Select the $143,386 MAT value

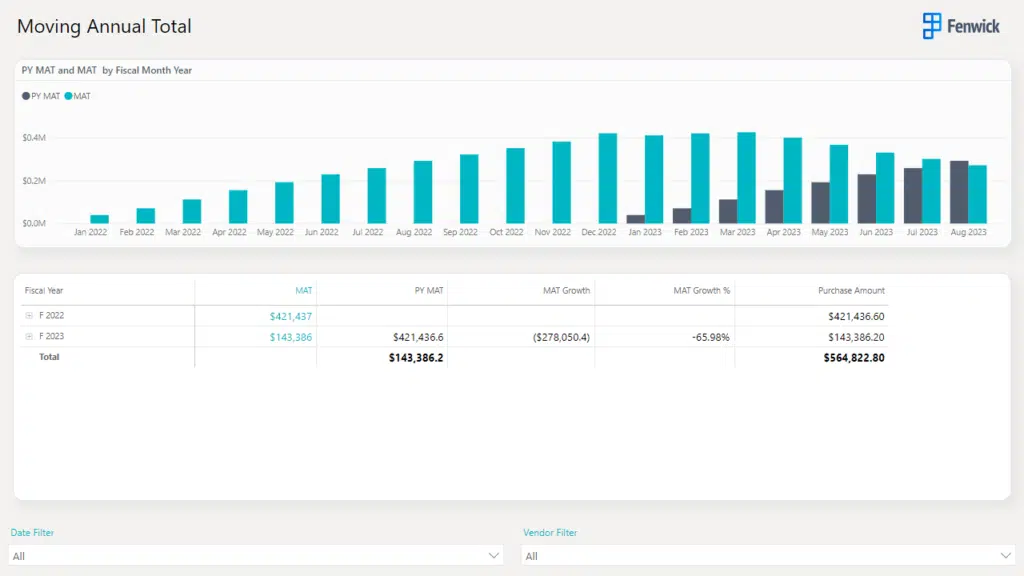(x=291, y=337)
